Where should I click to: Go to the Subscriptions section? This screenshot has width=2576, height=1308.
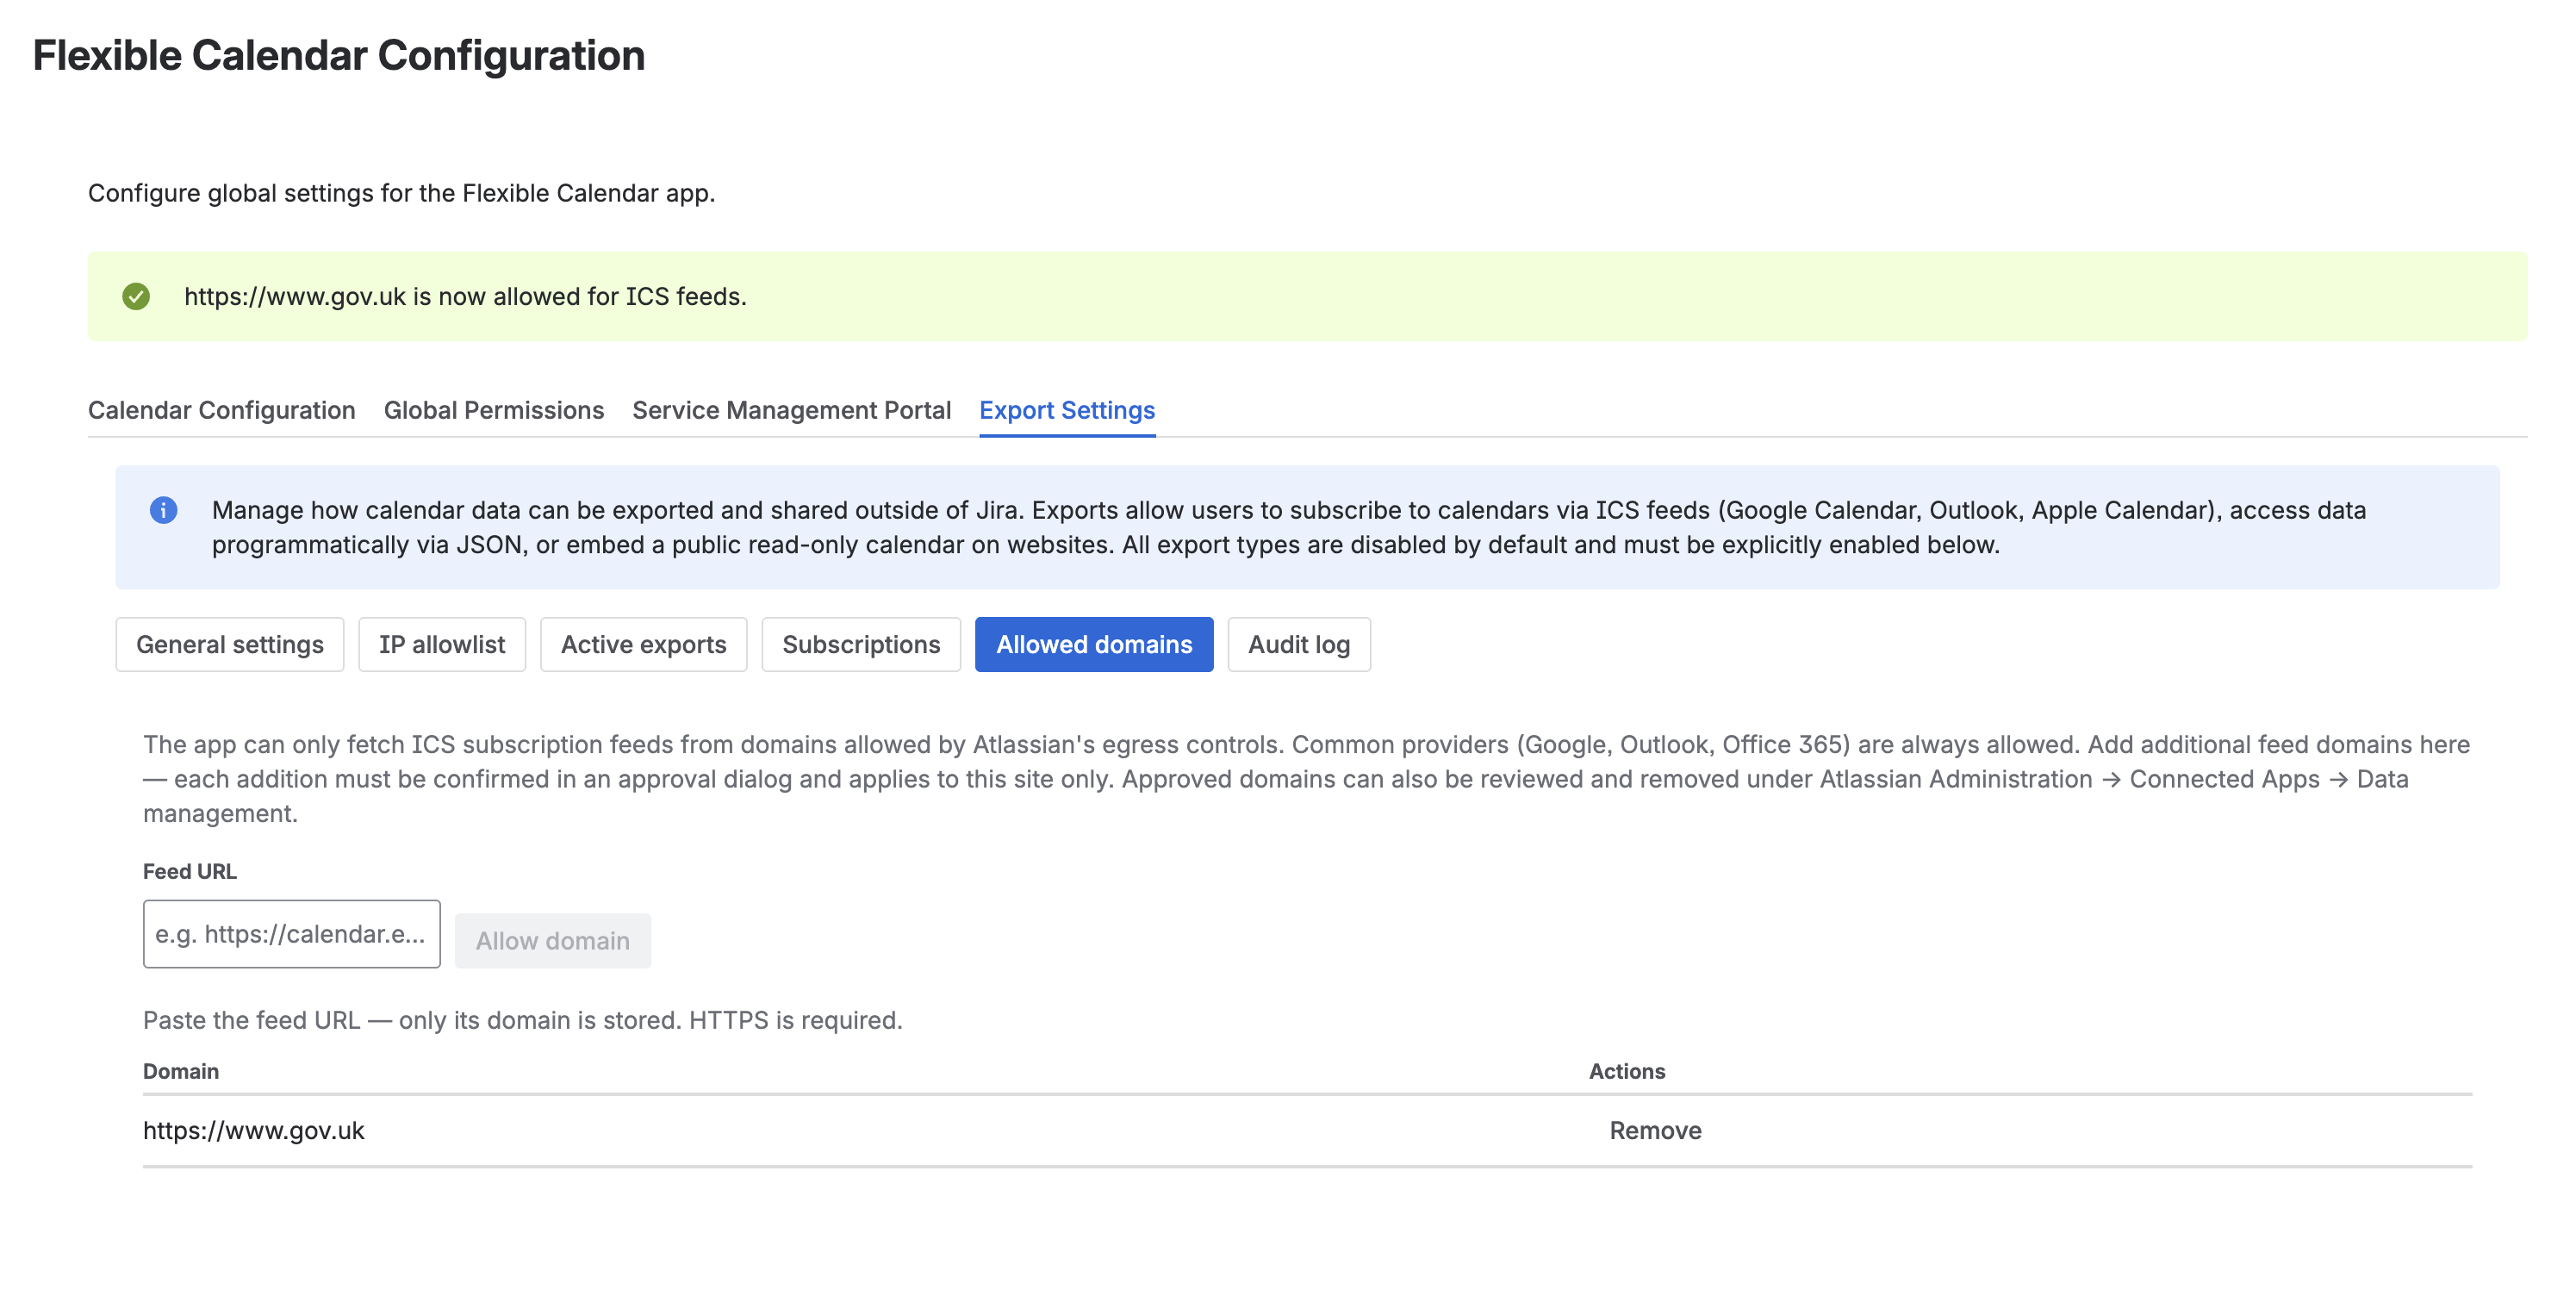[x=861, y=644]
